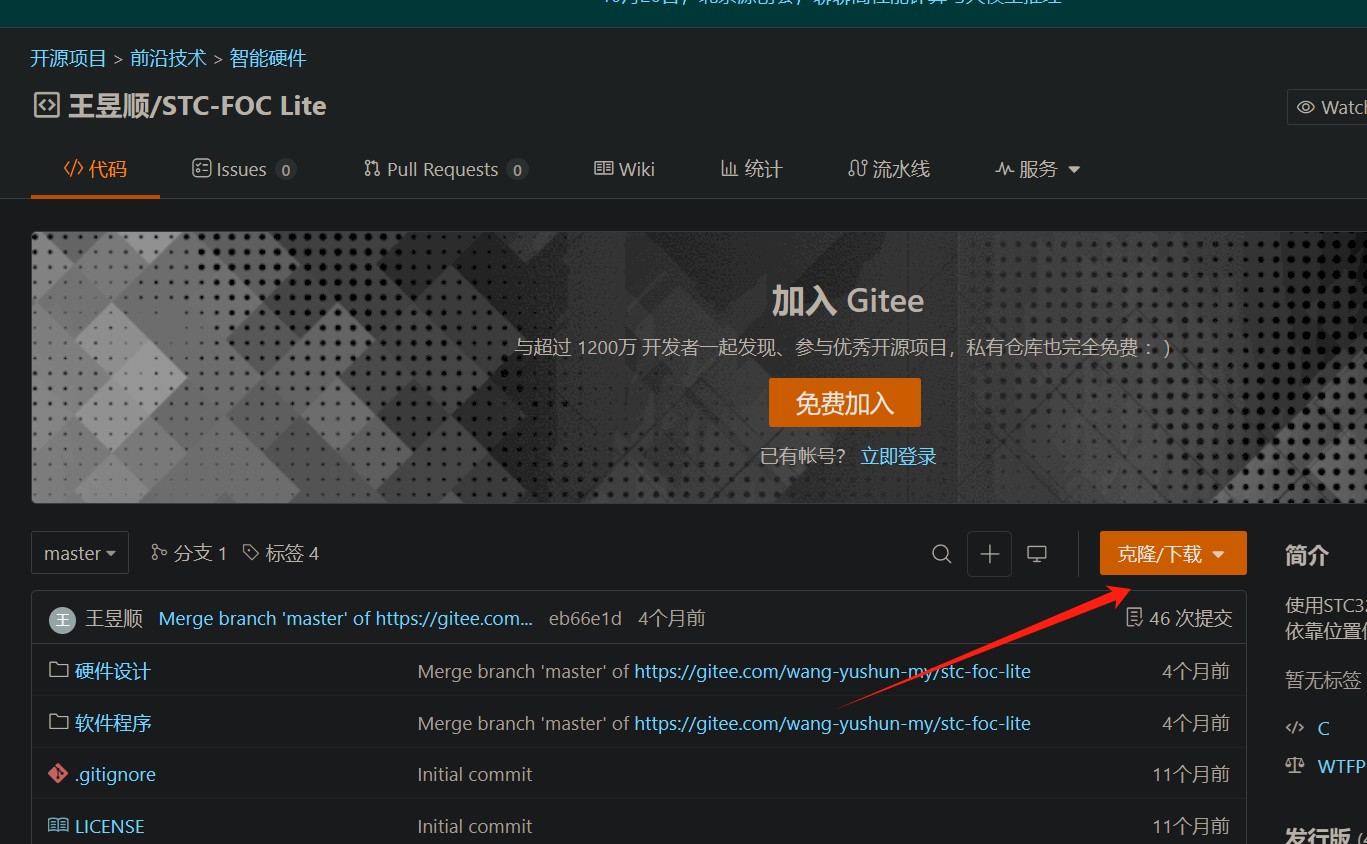Open the 克隆/下载 dropdown button
This screenshot has height=844, width=1367.
(1173, 553)
